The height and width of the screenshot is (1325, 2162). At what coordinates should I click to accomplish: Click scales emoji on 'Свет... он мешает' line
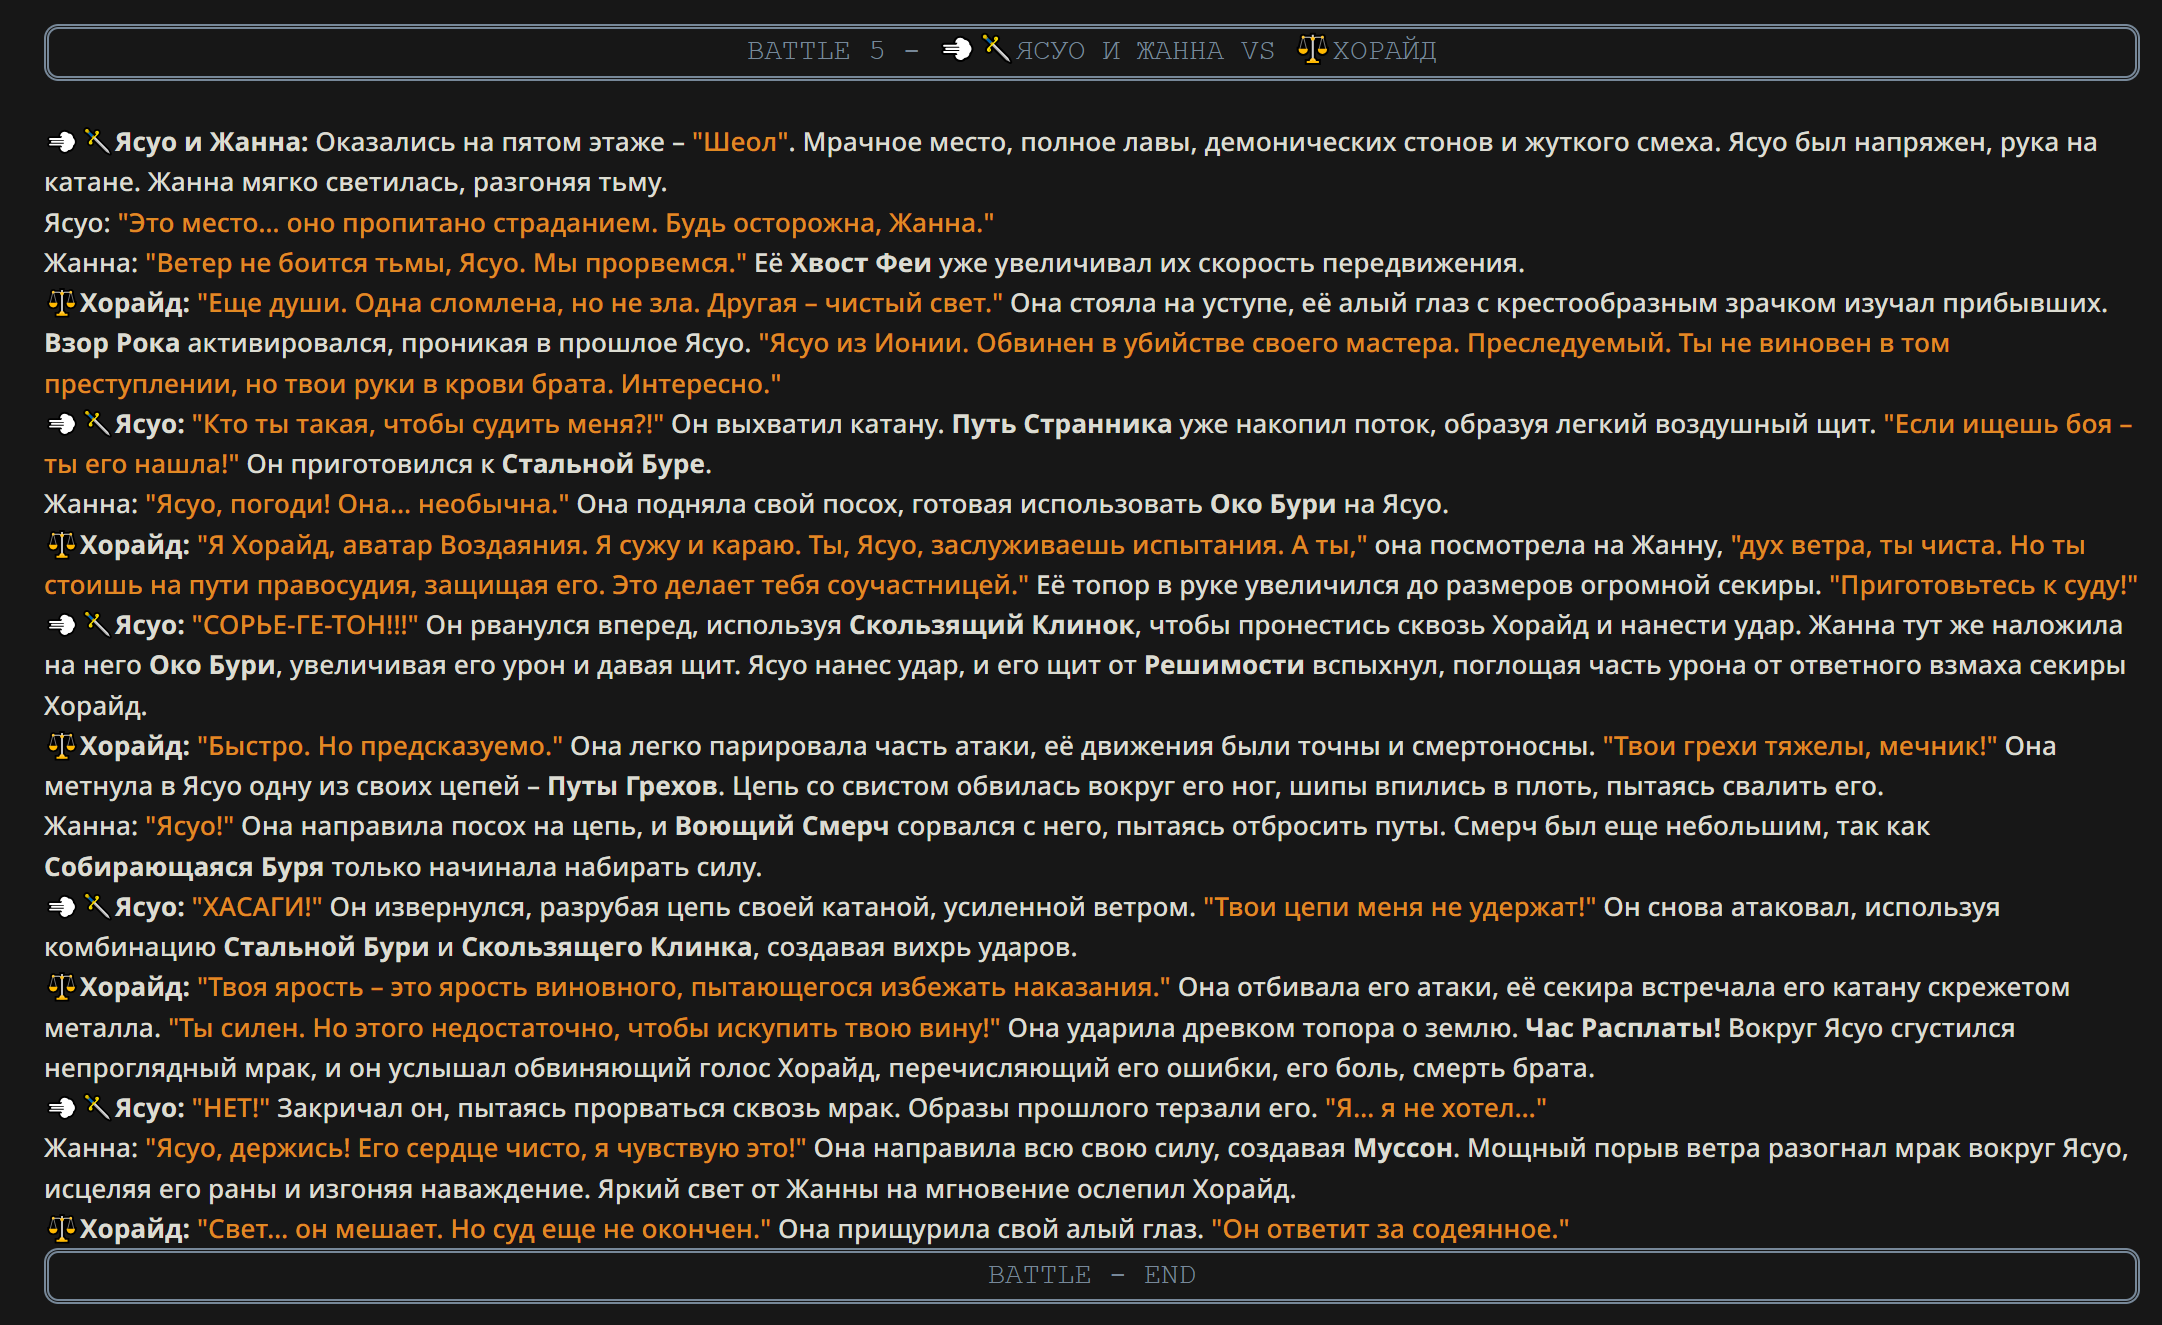pos(62,1228)
